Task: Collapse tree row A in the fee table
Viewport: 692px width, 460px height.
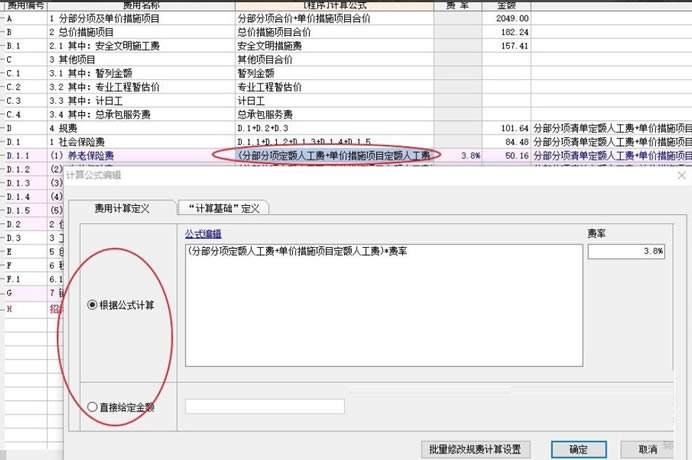Action: click(x=3, y=19)
